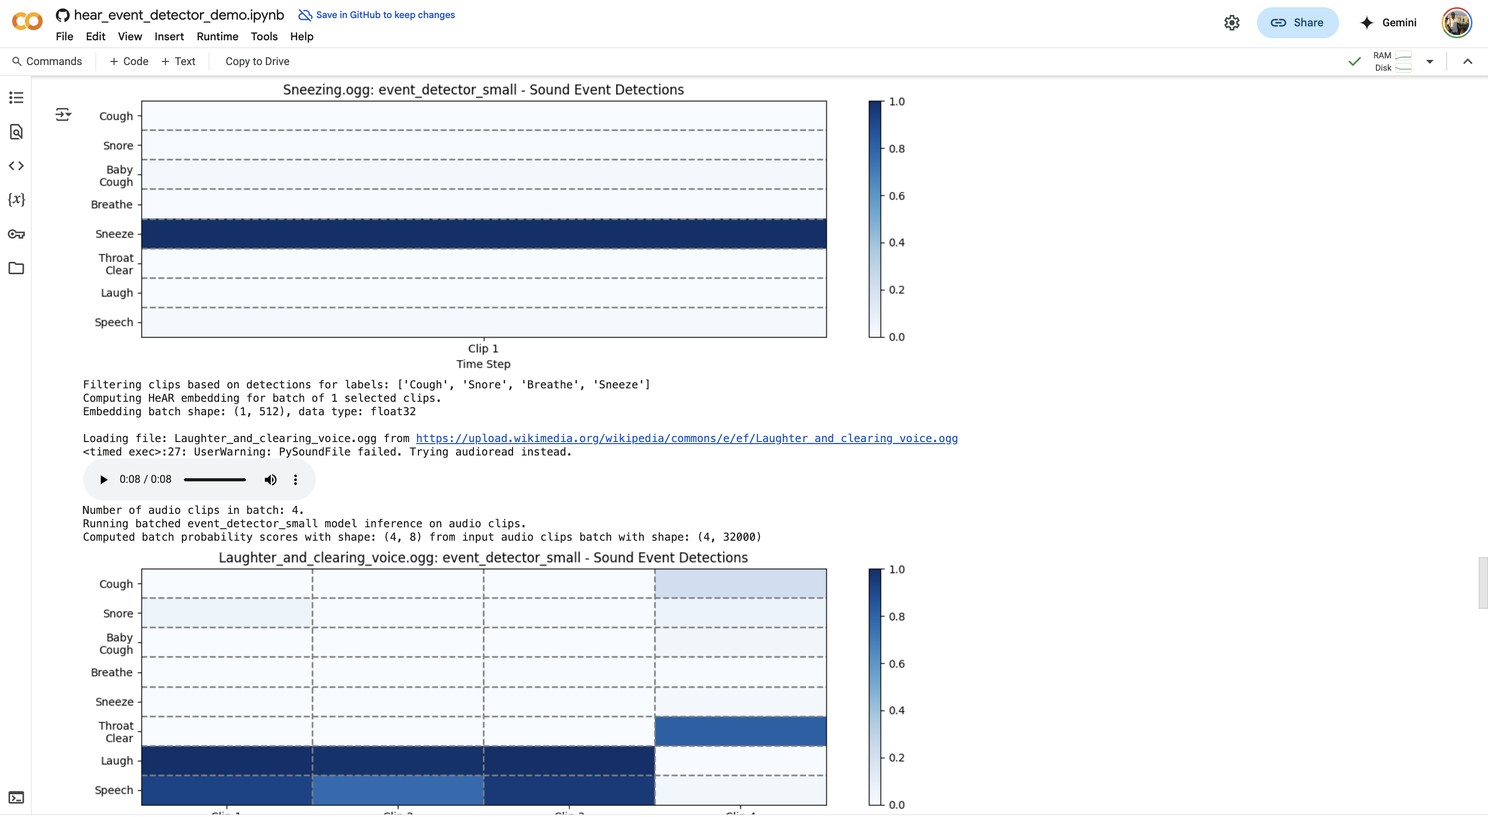This screenshot has width=1488, height=817.
Task: Click the 'Filtering clips based on detections' line
Action: (366, 385)
